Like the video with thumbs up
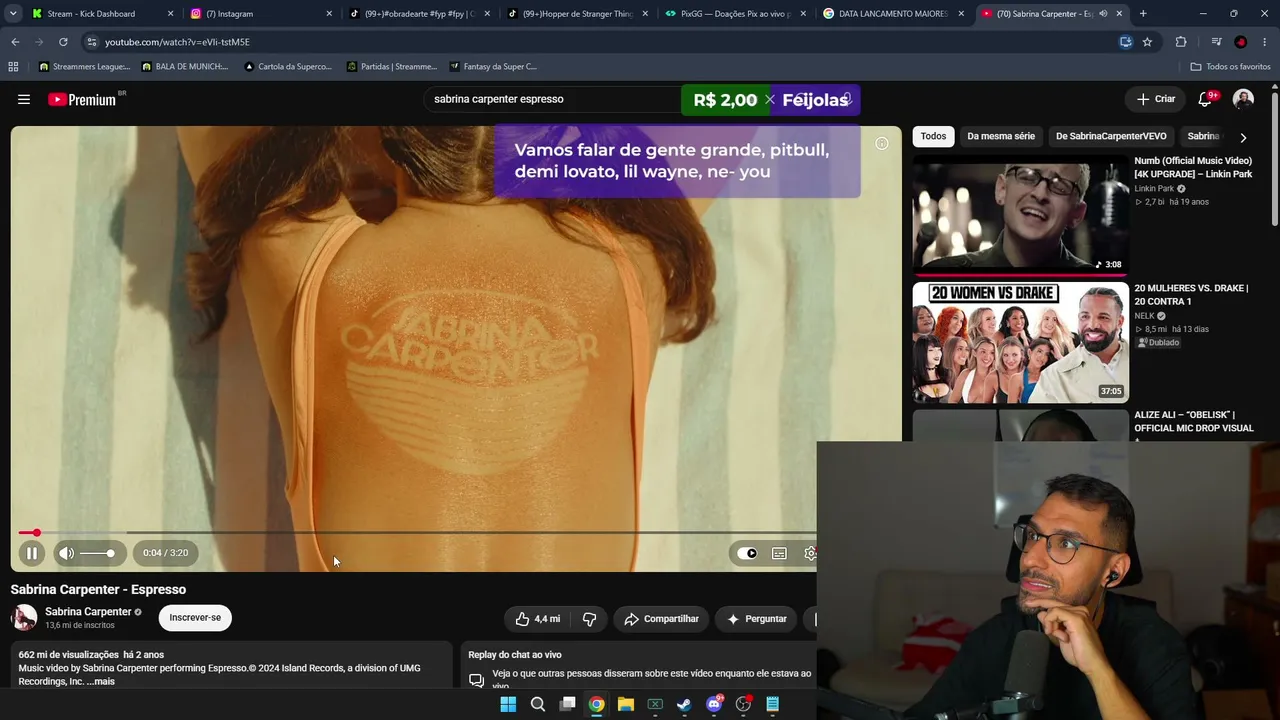 coord(538,619)
